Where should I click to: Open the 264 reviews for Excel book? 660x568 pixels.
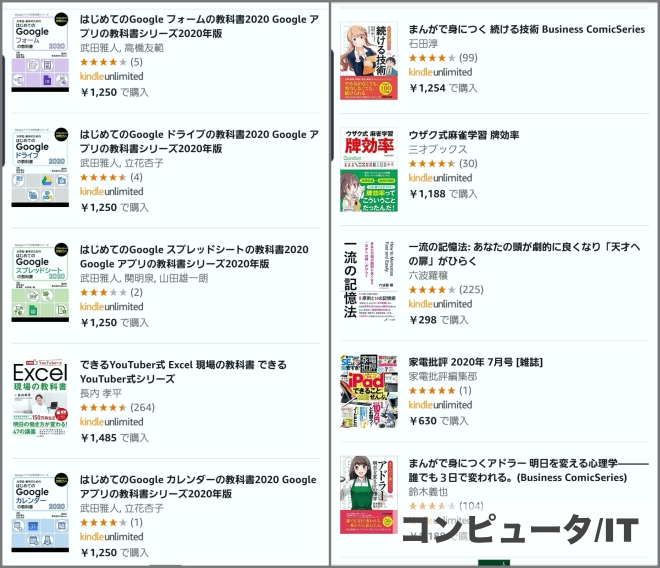[x=142, y=407]
